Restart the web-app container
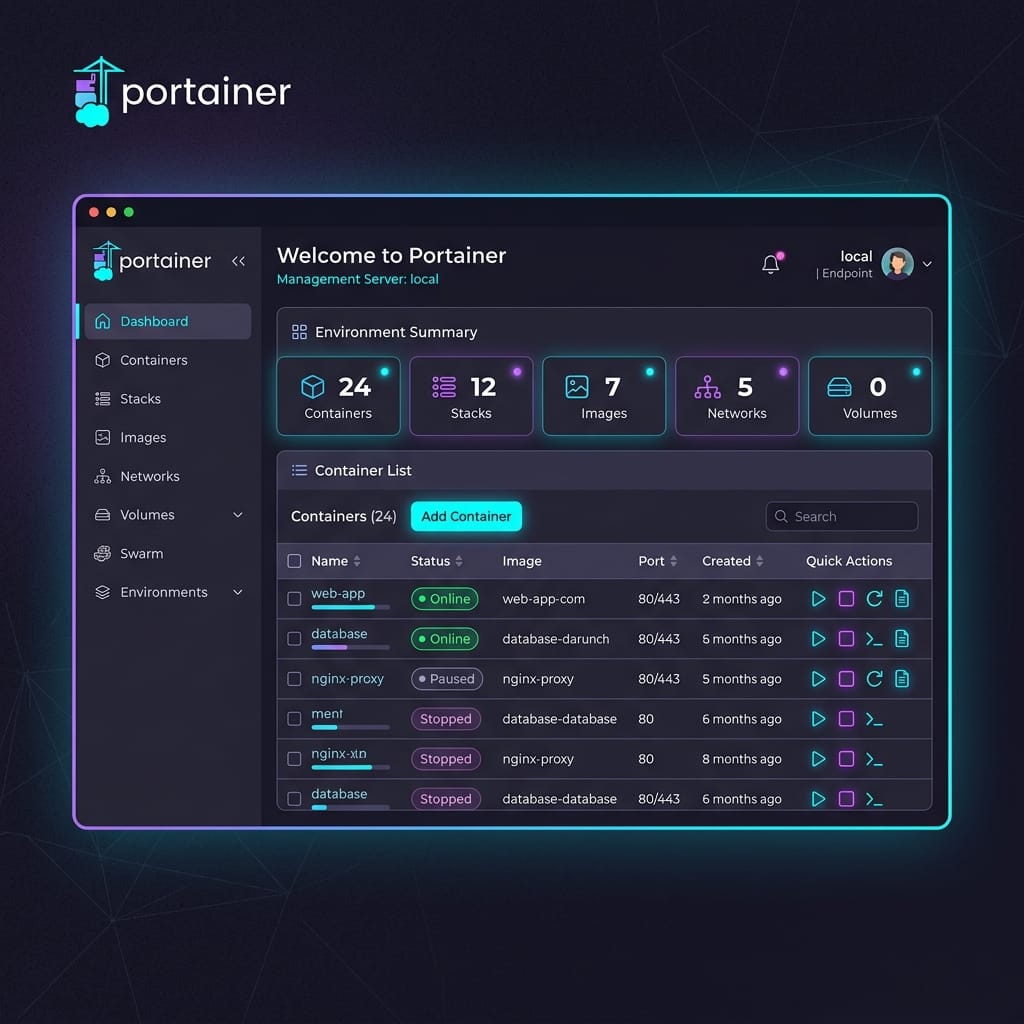Viewport: 1024px width, 1024px height. [874, 599]
